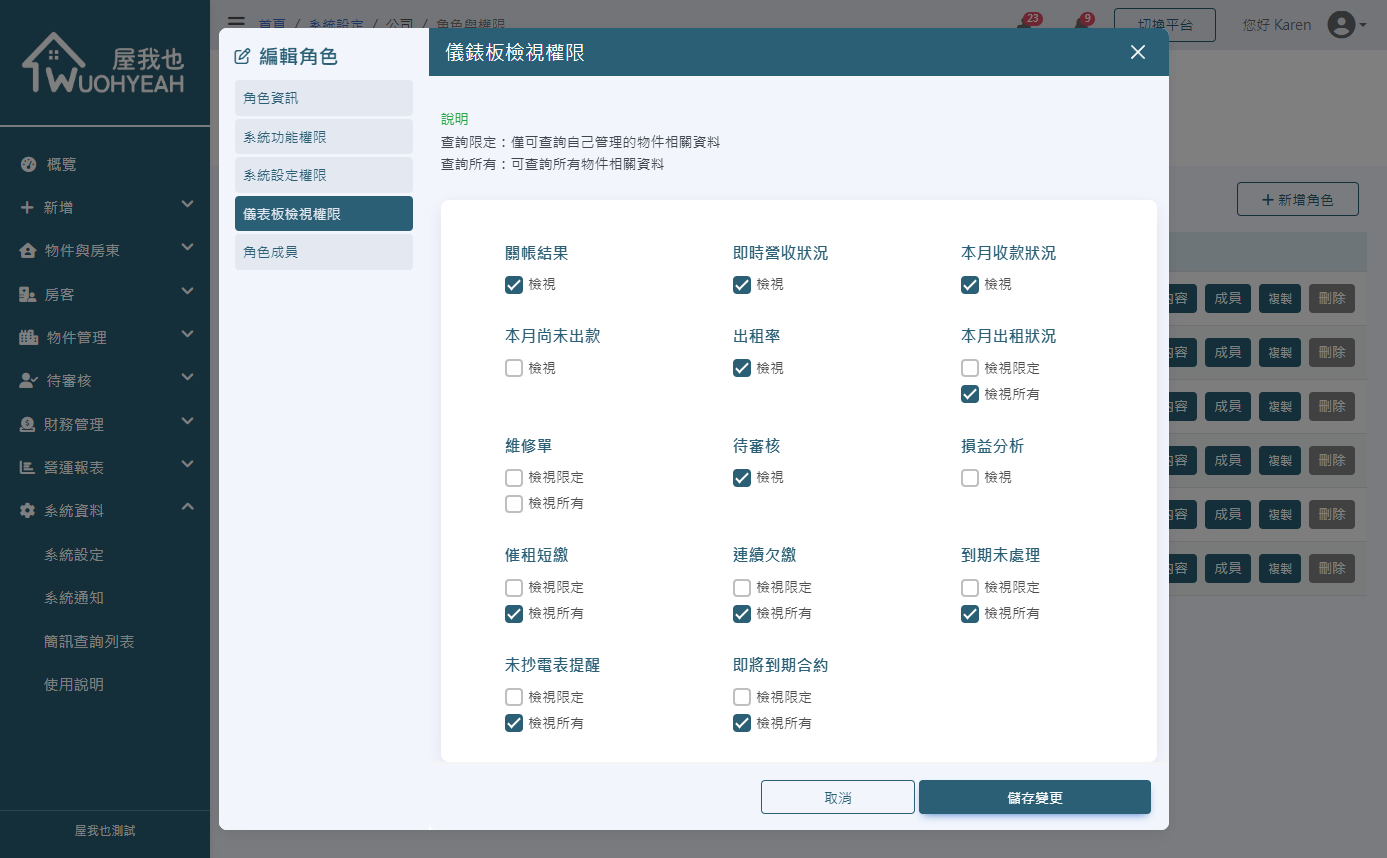Check 檢視限定 under 維修單

tap(514, 477)
